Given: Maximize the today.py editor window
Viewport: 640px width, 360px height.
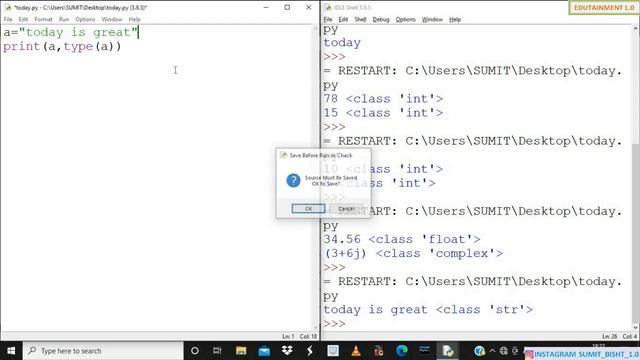Looking at the screenshot, I should point(287,7).
